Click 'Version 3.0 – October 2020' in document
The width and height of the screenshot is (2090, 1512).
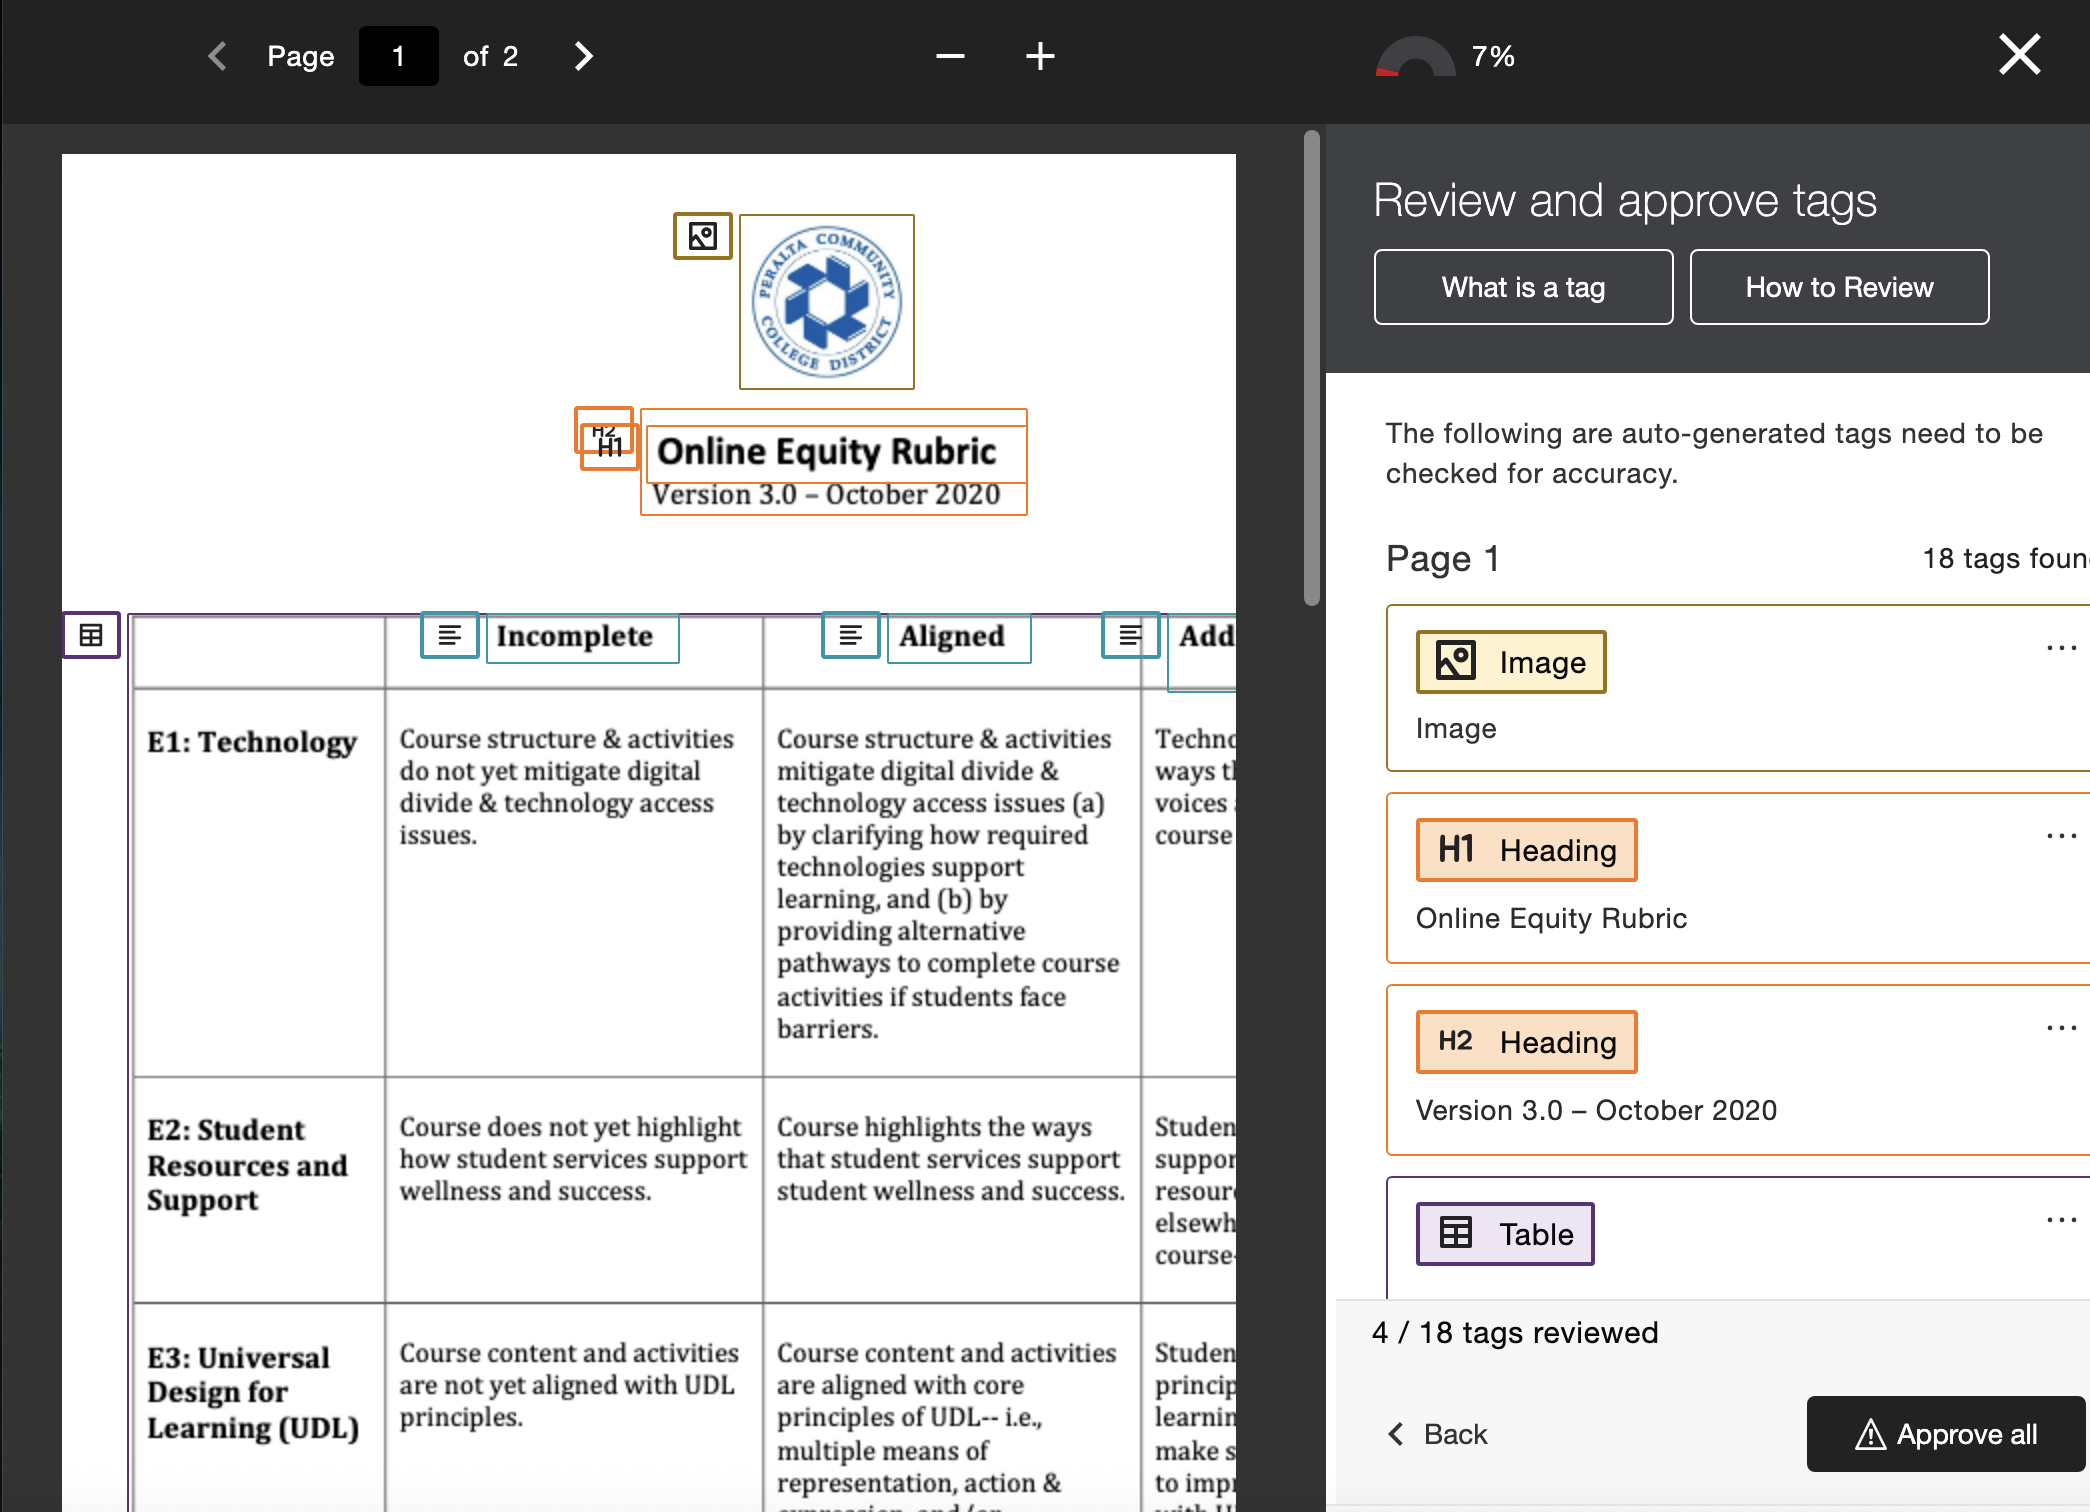[x=826, y=495]
